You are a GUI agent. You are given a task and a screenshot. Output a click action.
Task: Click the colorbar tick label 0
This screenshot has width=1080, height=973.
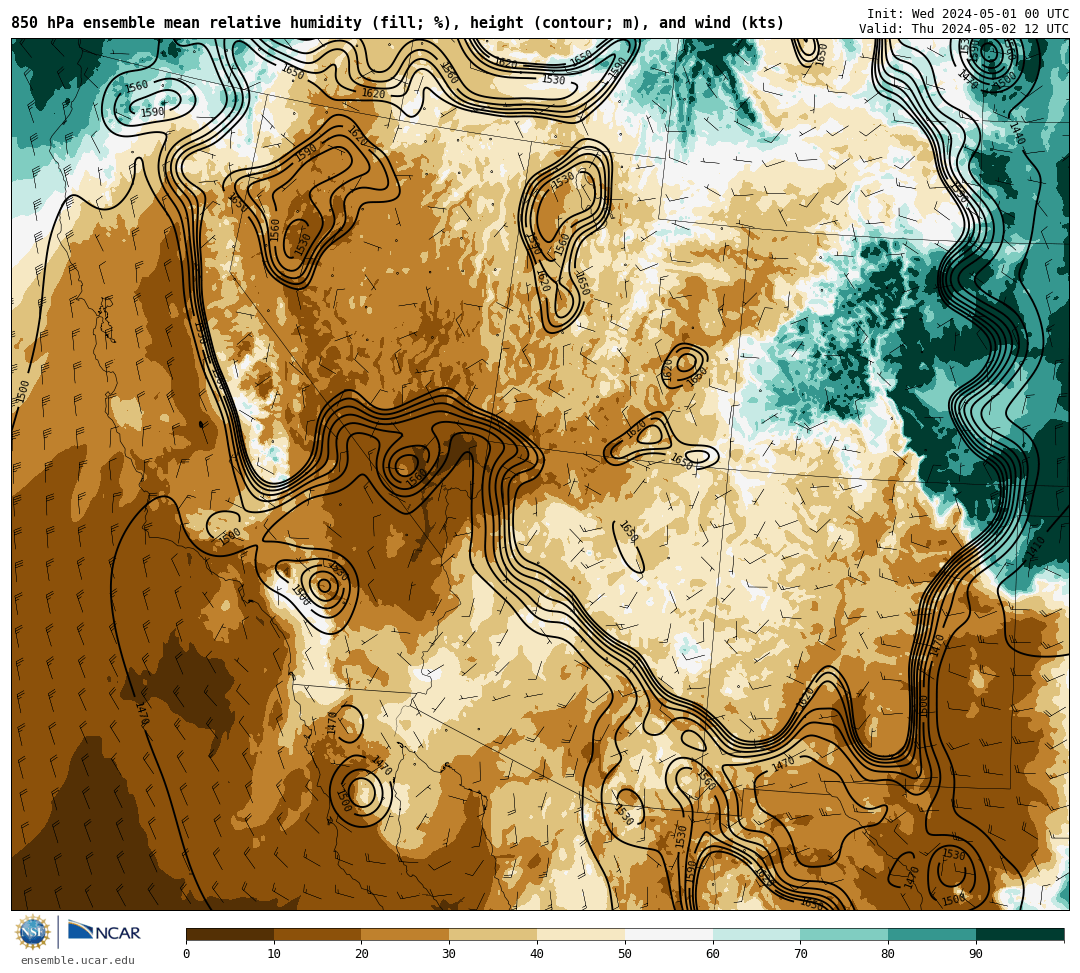pos(187,954)
